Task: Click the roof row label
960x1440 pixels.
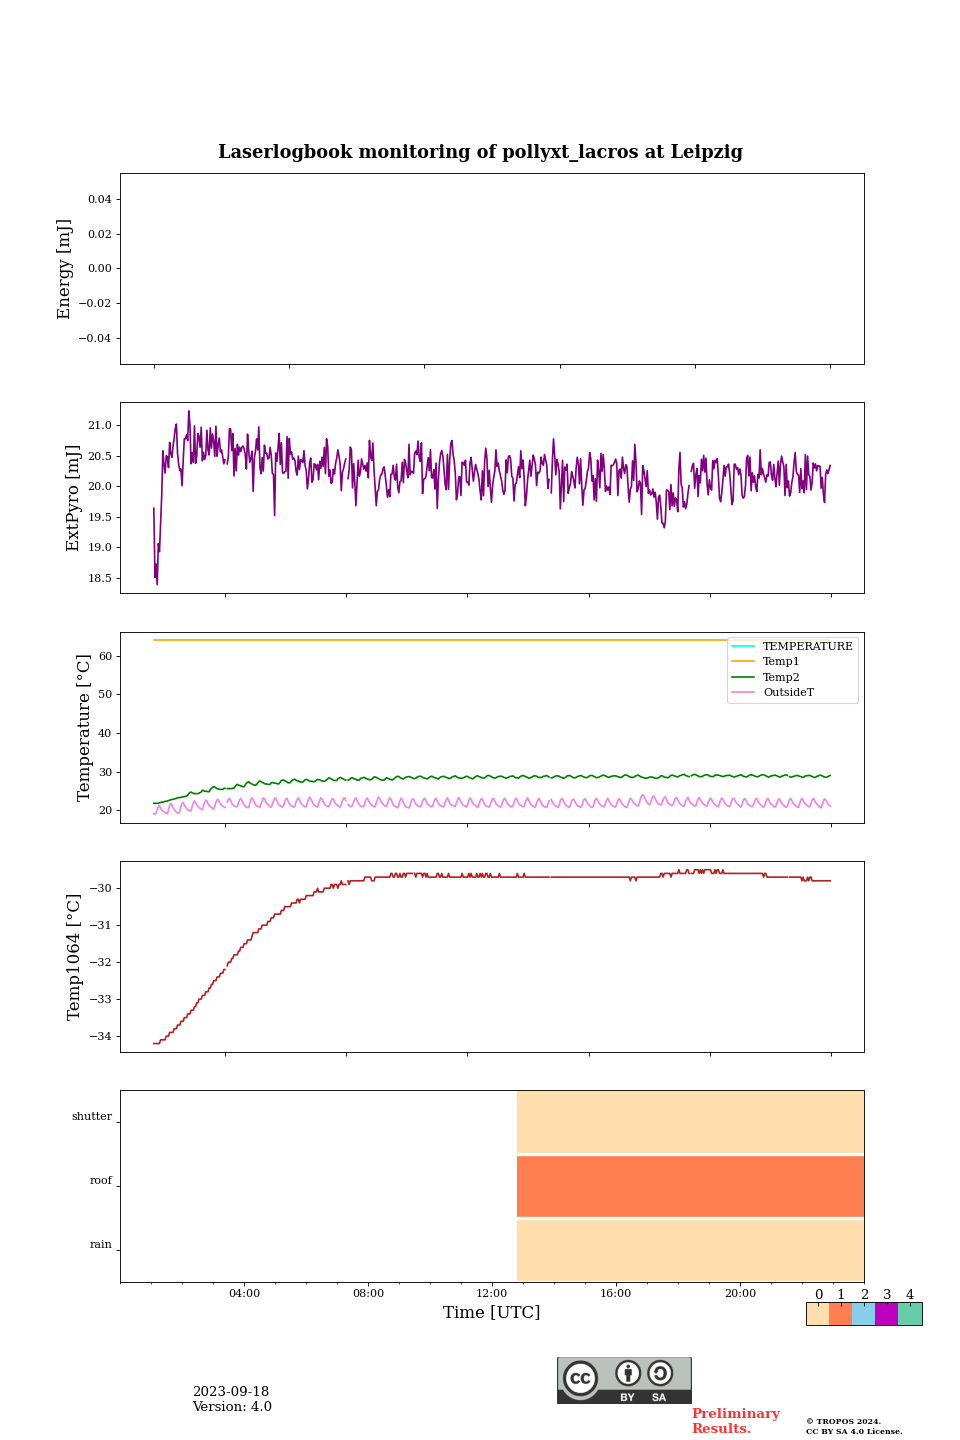Action: point(101,1181)
